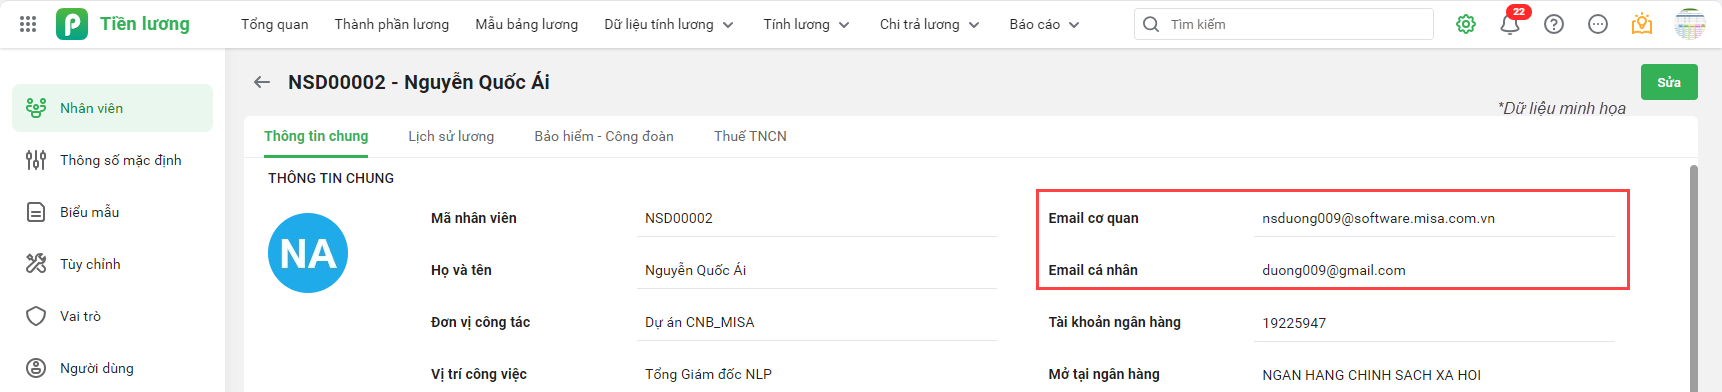1722x392 pixels.
Task: Click the help question mark icon
Action: (x=1554, y=24)
